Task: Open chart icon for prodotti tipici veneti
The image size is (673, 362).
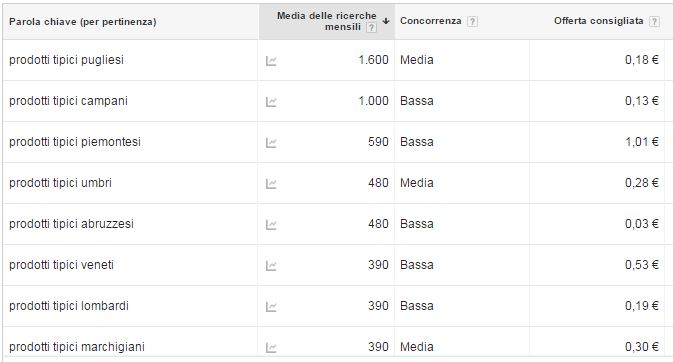Action: click(271, 266)
